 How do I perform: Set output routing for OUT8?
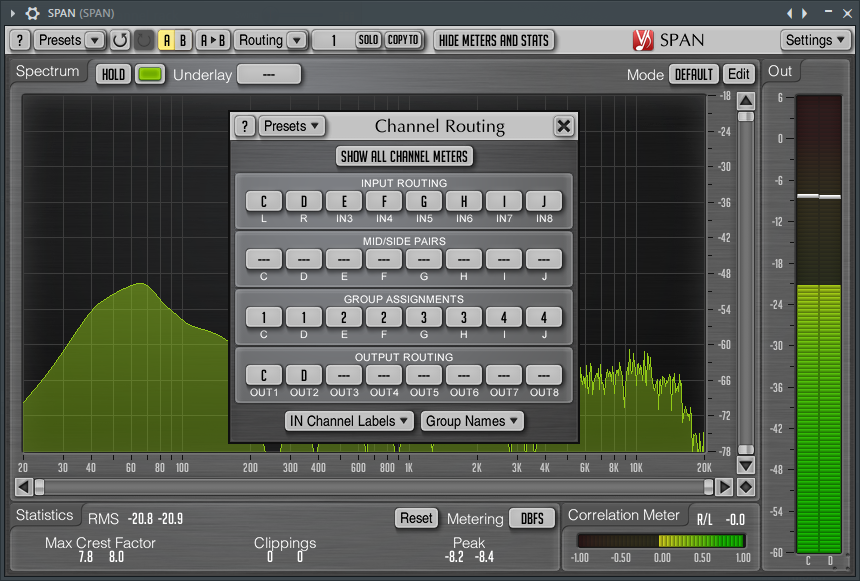(544, 375)
